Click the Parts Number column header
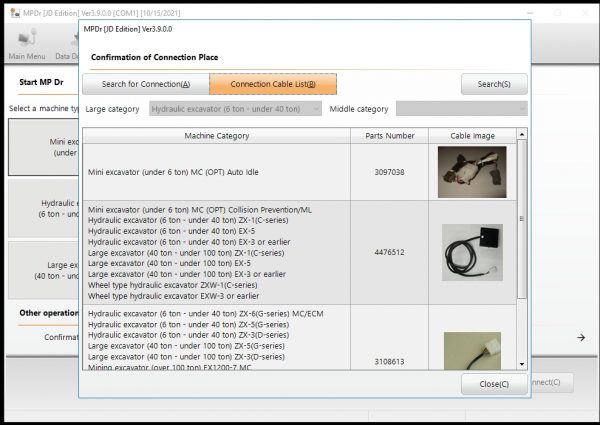600x425 pixels. pyautogui.click(x=390, y=136)
